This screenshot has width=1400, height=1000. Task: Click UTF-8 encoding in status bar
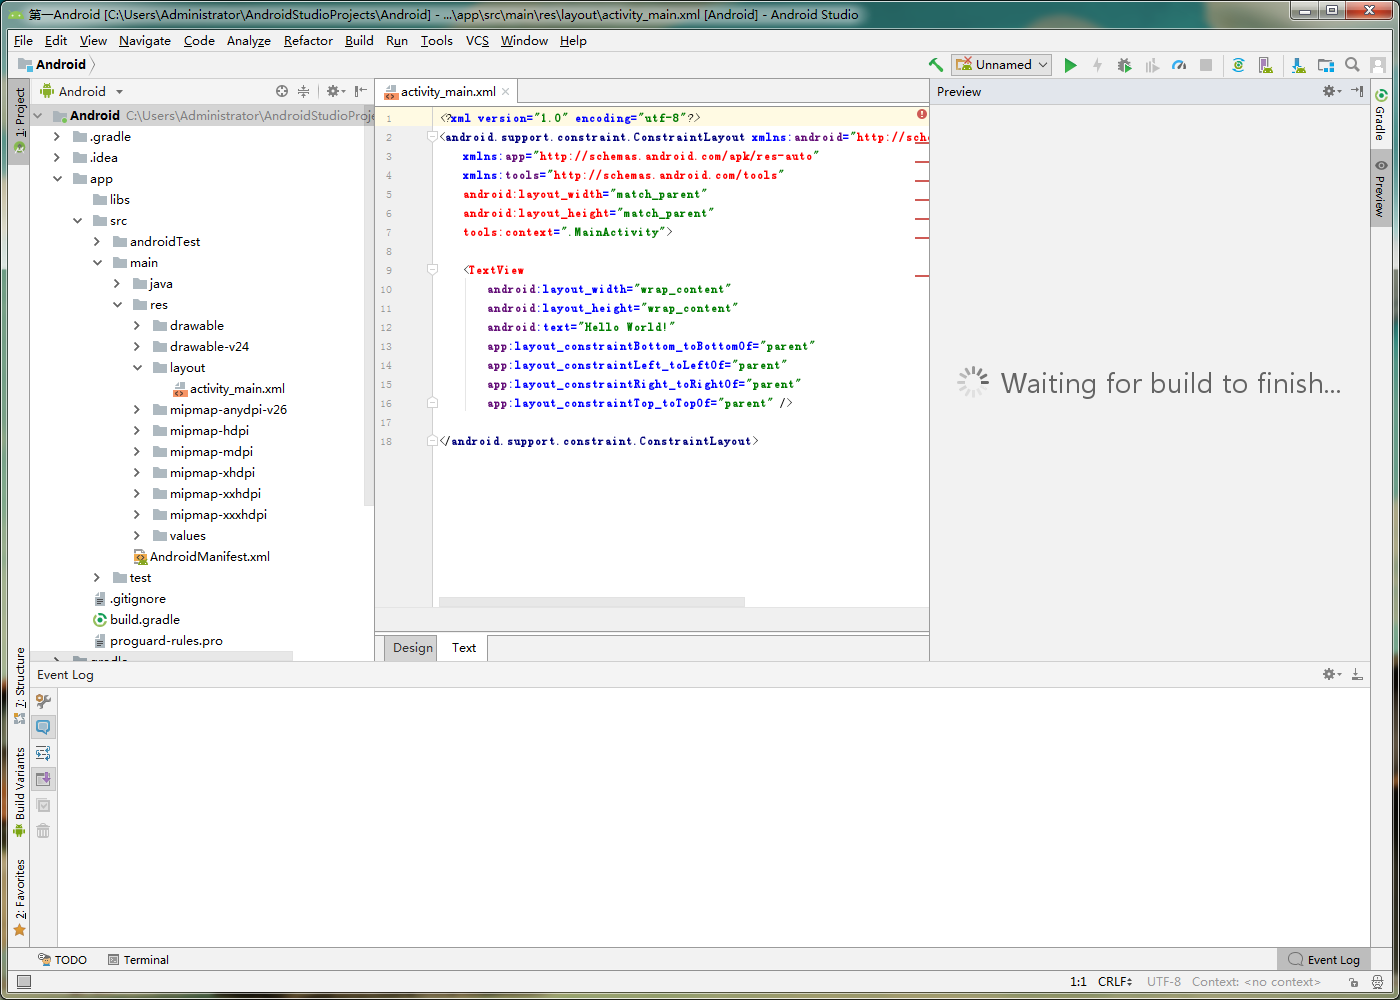tap(1164, 982)
